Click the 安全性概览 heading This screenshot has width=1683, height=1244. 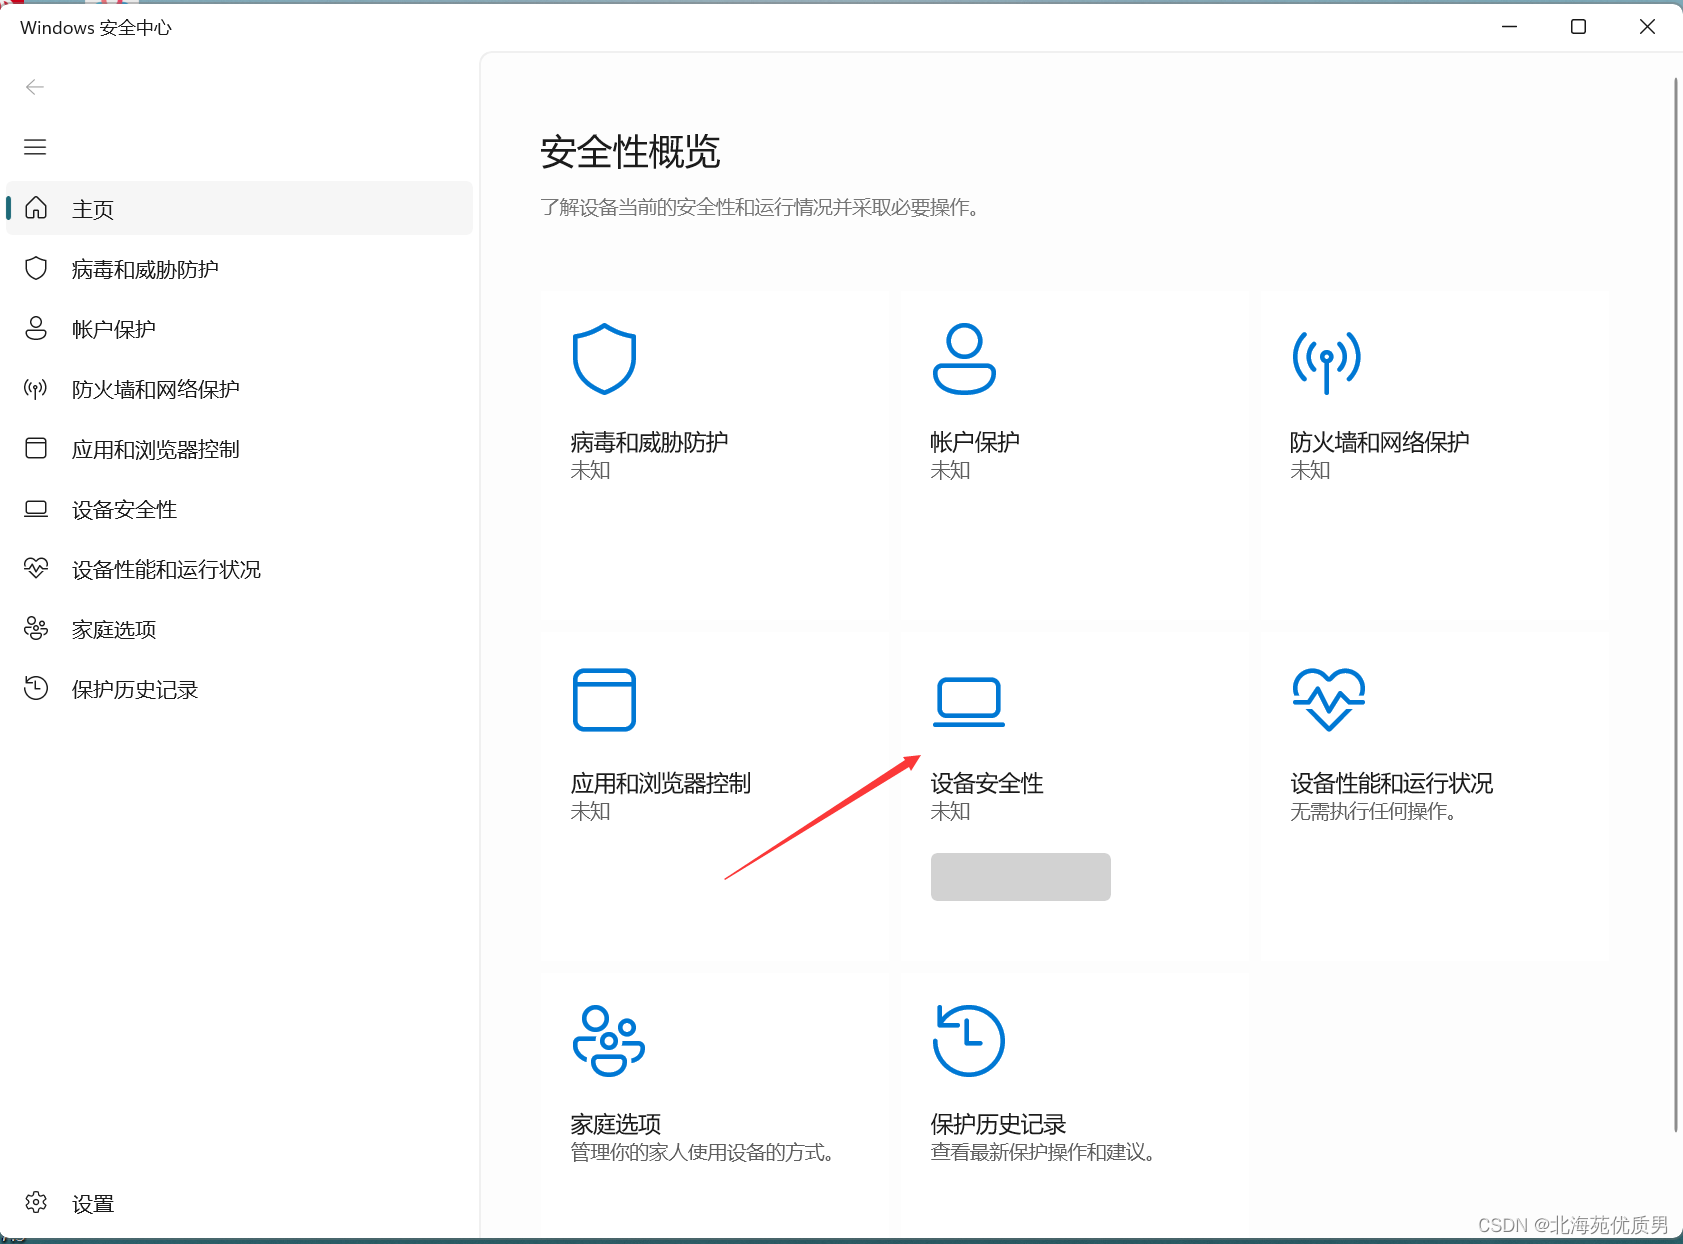tap(630, 152)
